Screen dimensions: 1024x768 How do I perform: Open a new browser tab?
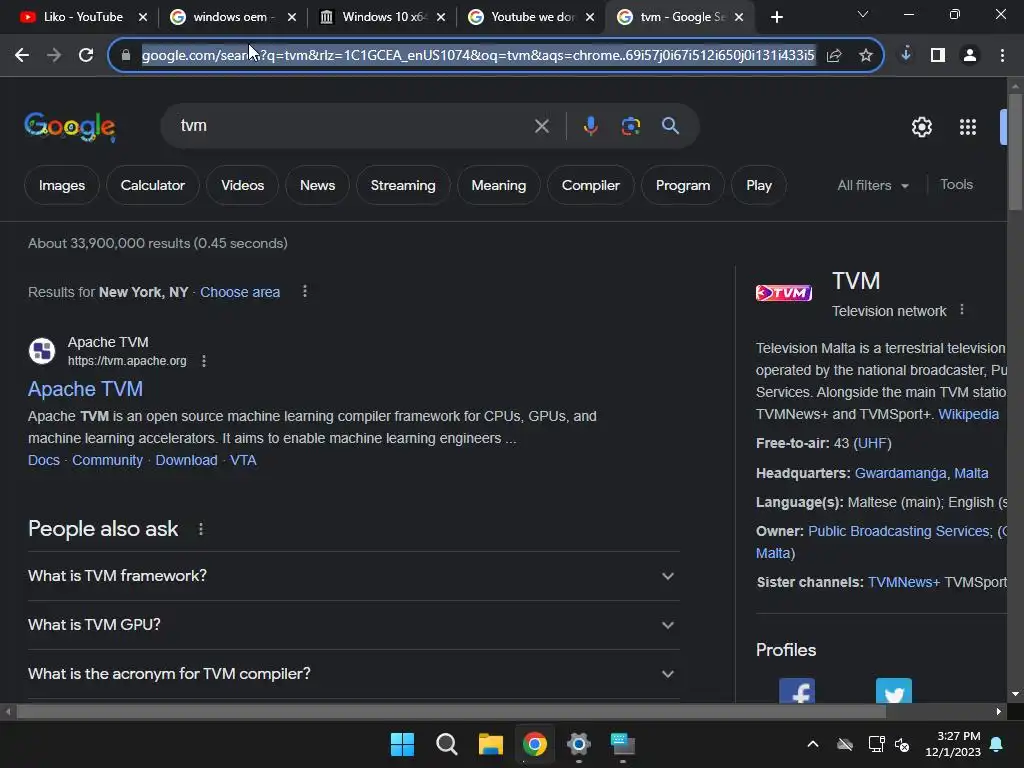click(x=776, y=18)
